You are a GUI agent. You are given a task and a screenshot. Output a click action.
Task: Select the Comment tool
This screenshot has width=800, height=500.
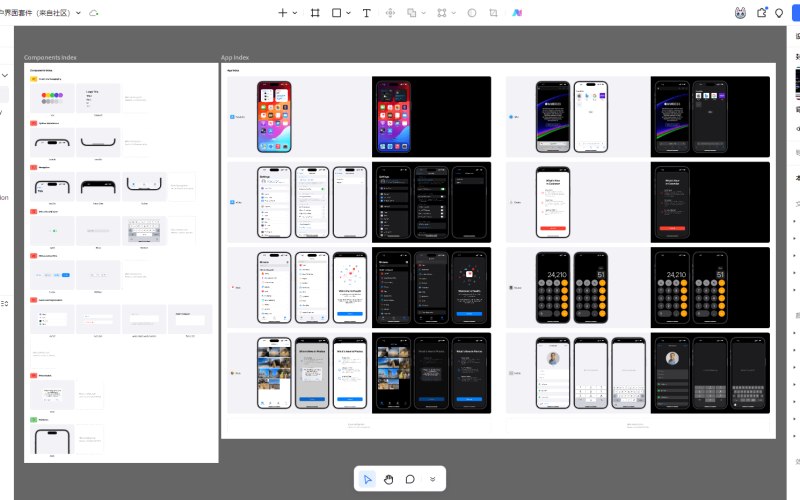tap(410, 479)
